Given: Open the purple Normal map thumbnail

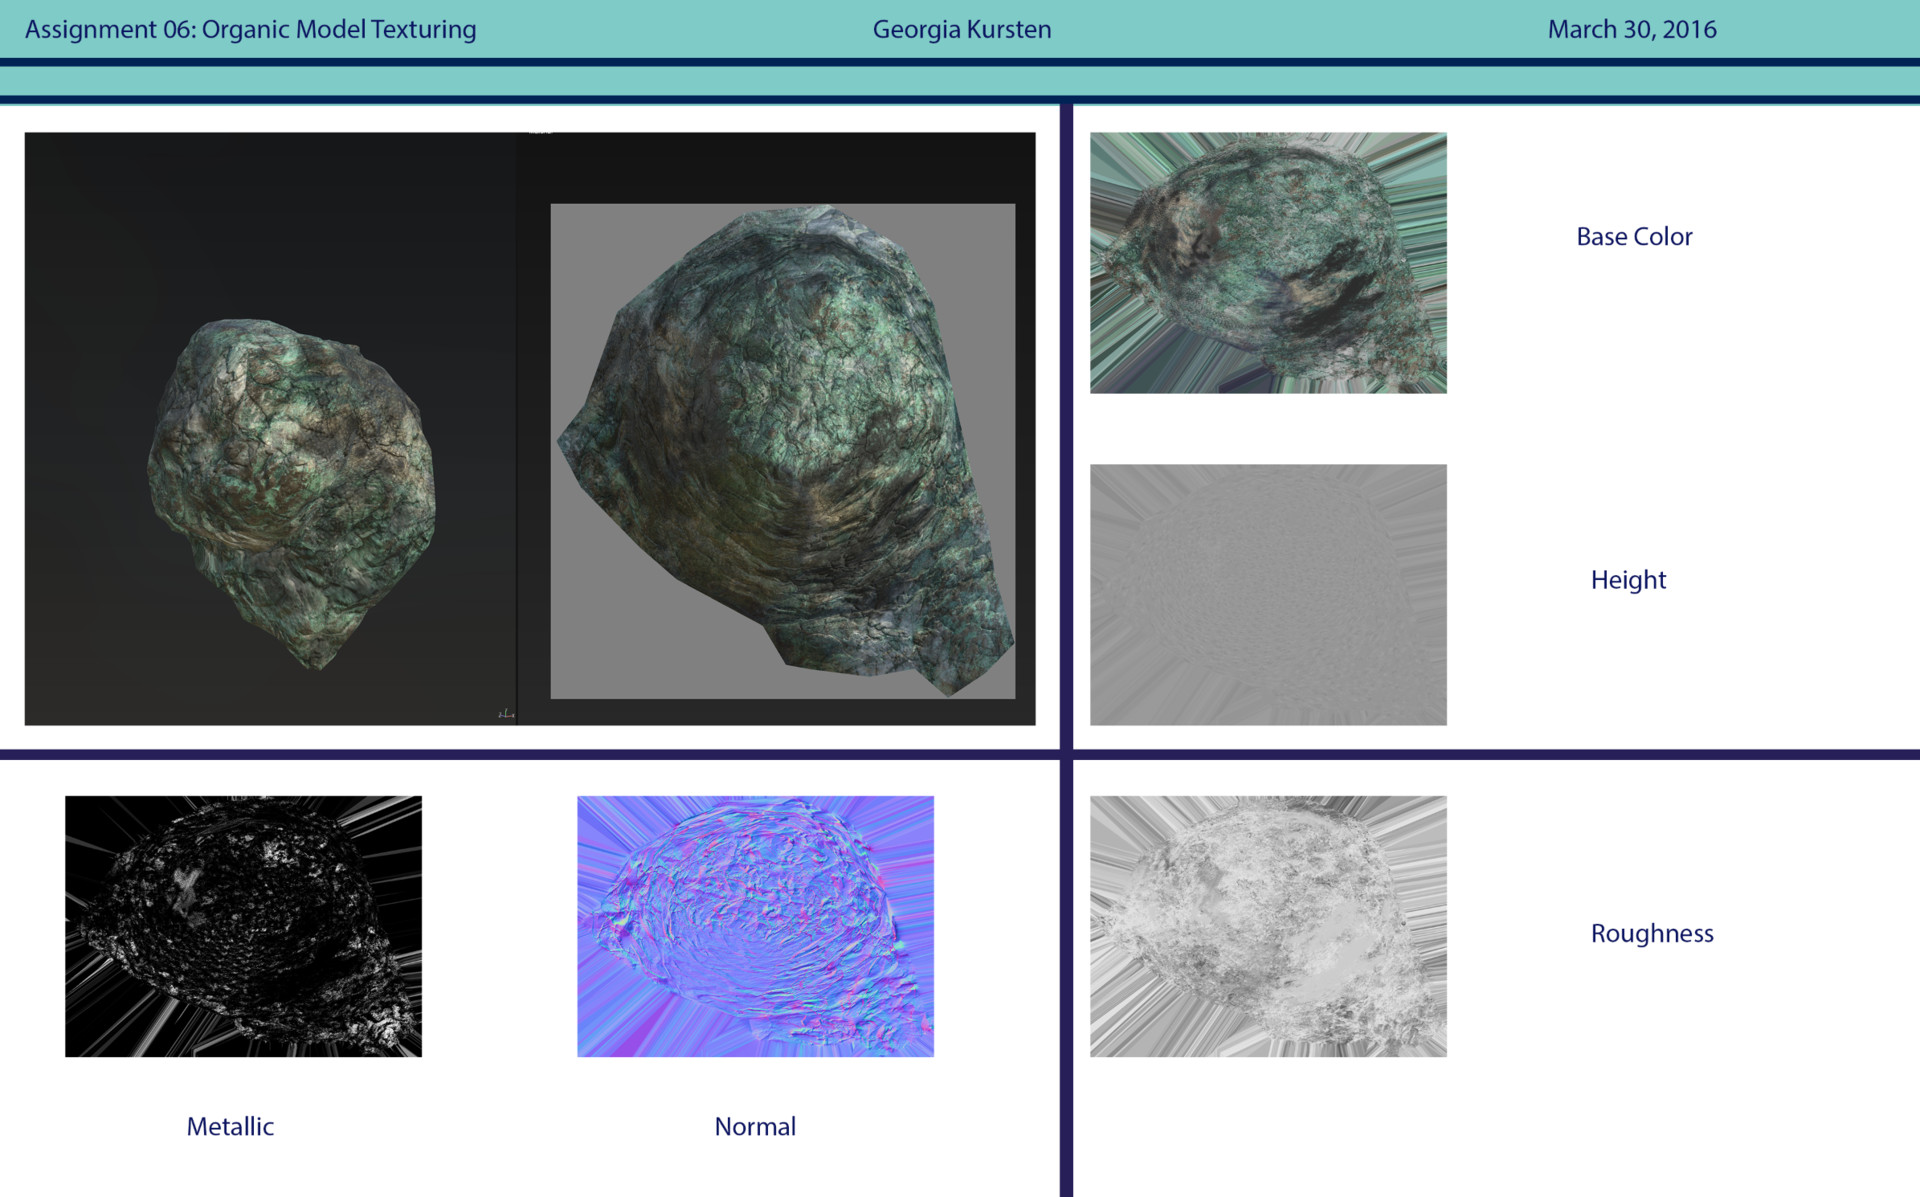Looking at the screenshot, I should (x=755, y=926).
